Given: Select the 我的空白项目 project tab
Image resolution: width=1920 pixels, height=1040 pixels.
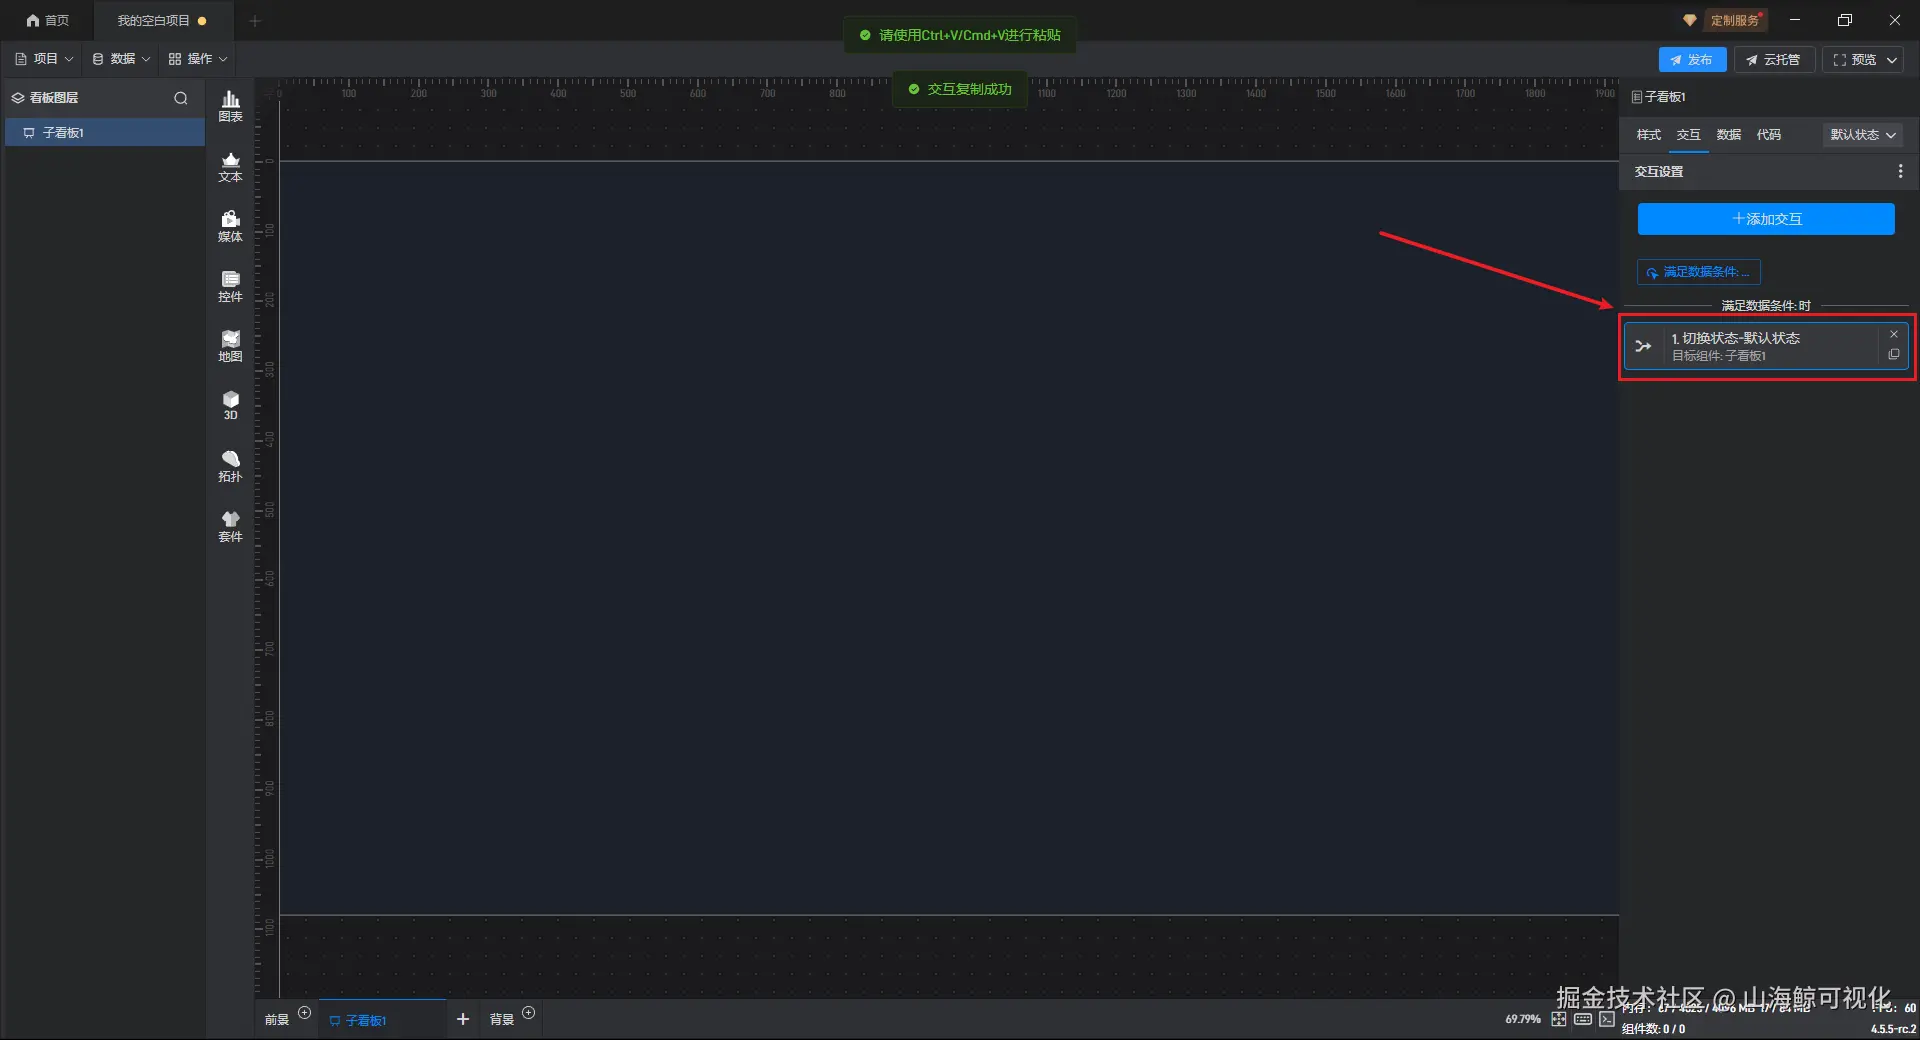Looking at the screenshot, I should [162, 20].
